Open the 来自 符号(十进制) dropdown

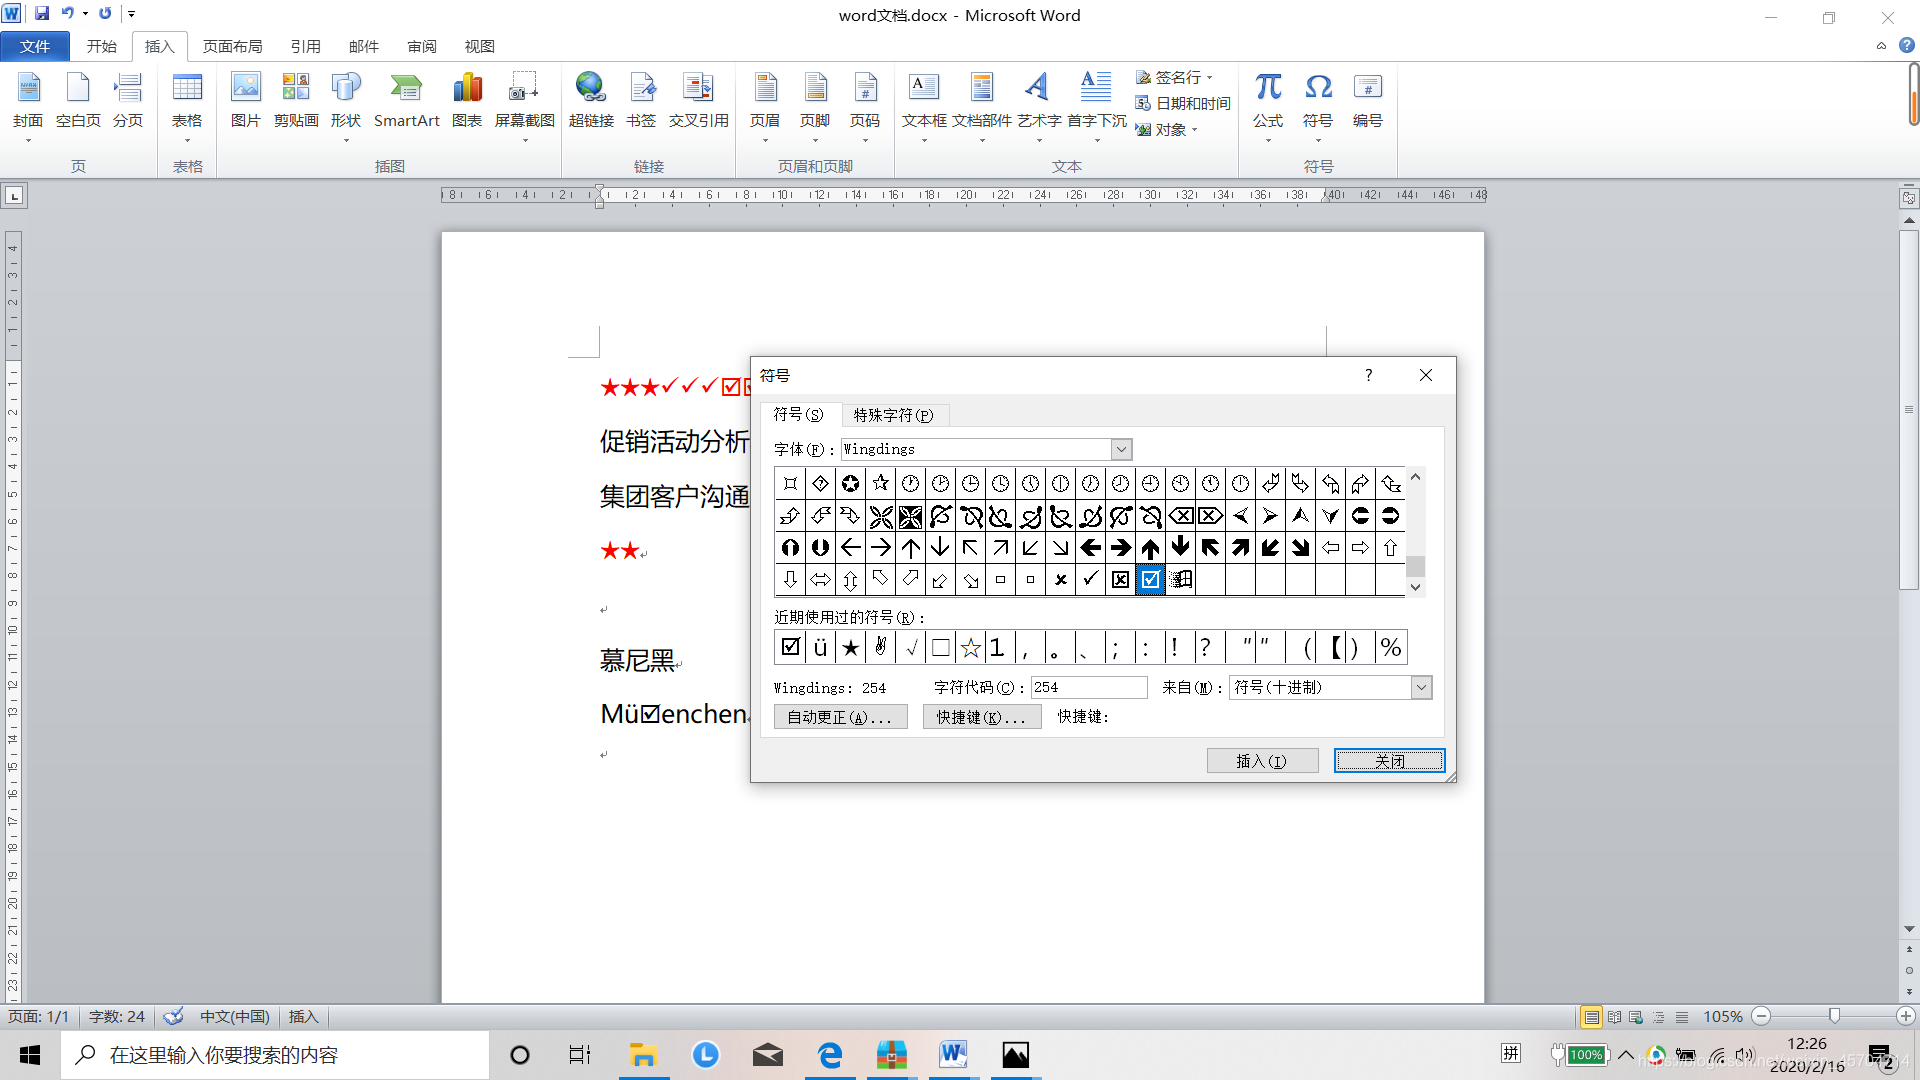[x=1421, y=687]
